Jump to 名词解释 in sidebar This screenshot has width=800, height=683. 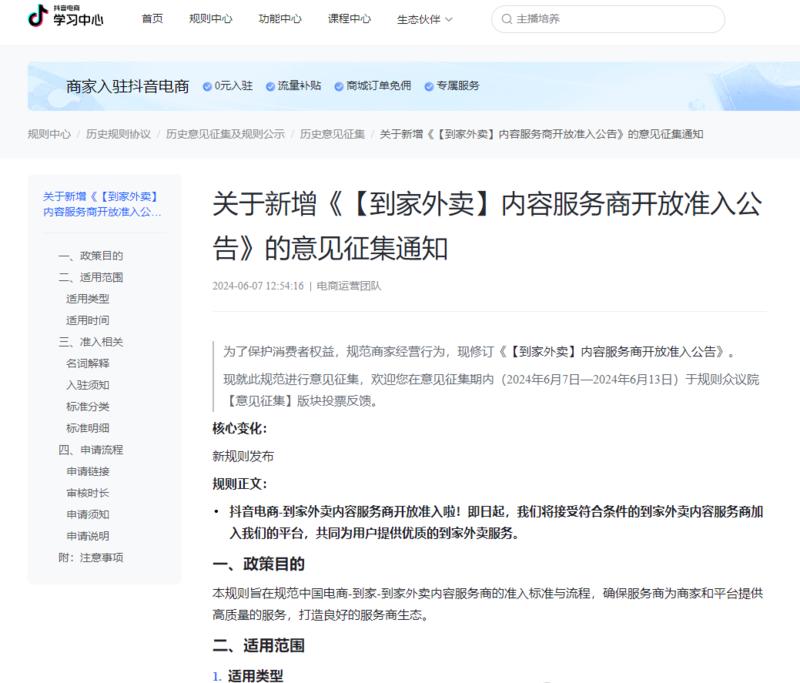(x=88, y=363)
